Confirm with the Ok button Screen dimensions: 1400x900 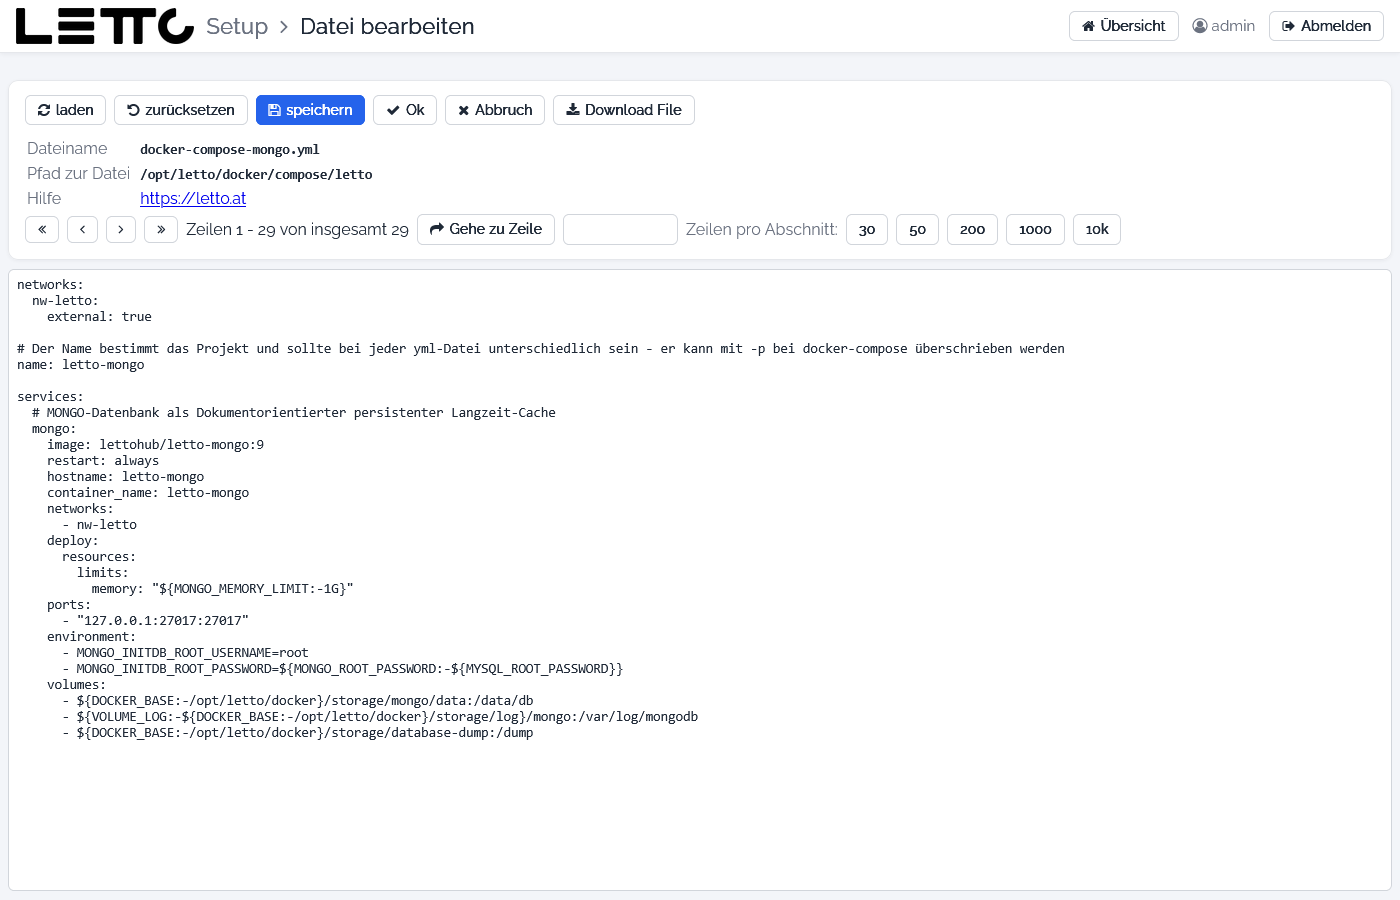point(405,110)
